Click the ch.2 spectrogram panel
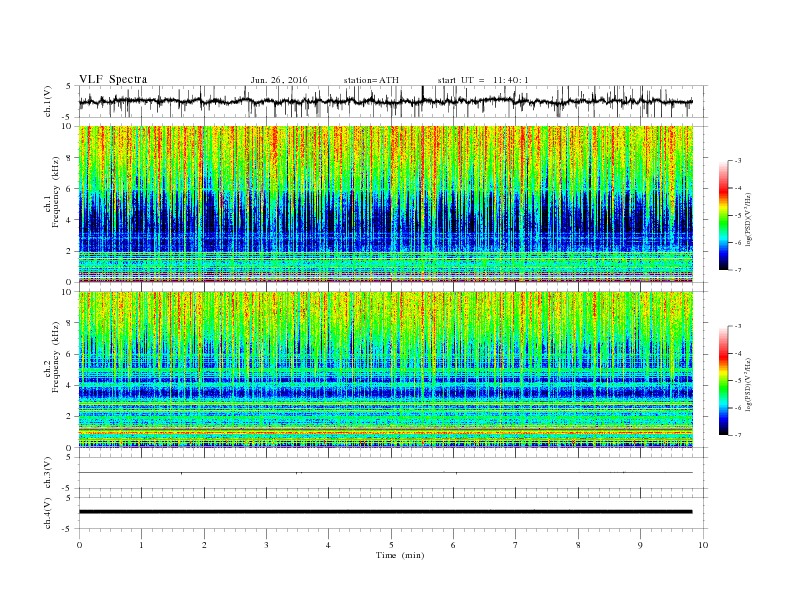Image resolution: width=792 pixels, height=612 pixels. pyautogui.click(x=386, y=370)
